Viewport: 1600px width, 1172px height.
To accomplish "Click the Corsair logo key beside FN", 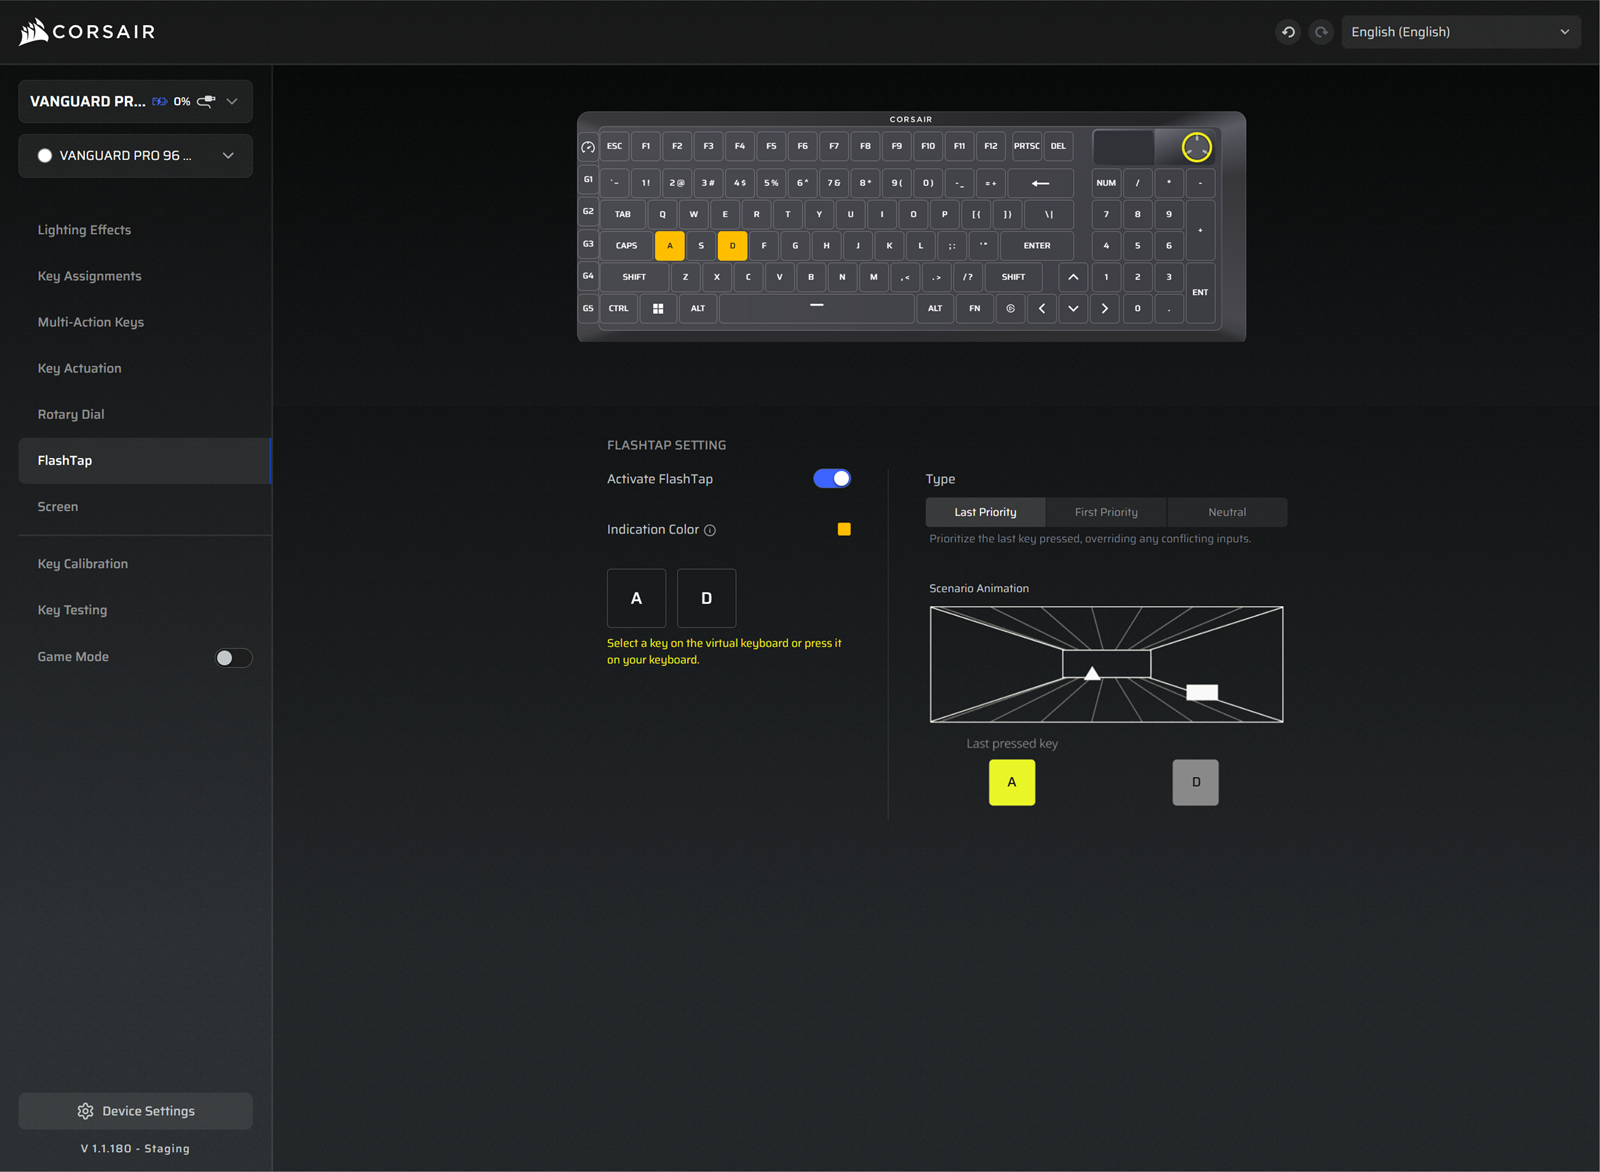I will 1010,309.
